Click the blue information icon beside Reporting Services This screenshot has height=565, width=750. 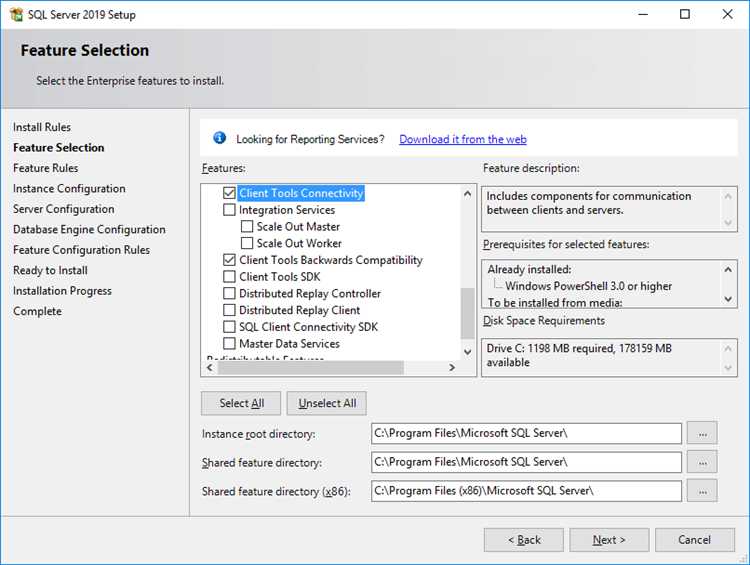coord(220,138)
